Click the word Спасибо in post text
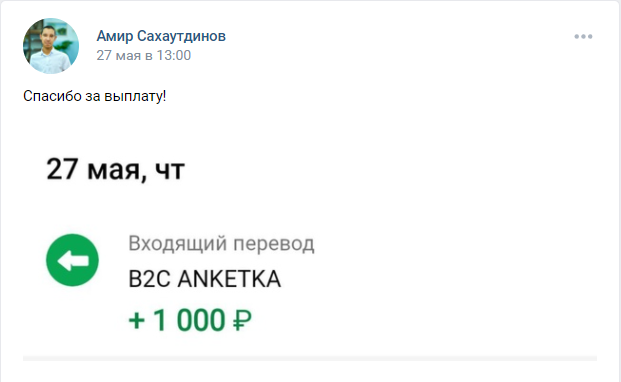Image resolution: width=621 pixels, height=382 pixels. [x=52, y=96]
